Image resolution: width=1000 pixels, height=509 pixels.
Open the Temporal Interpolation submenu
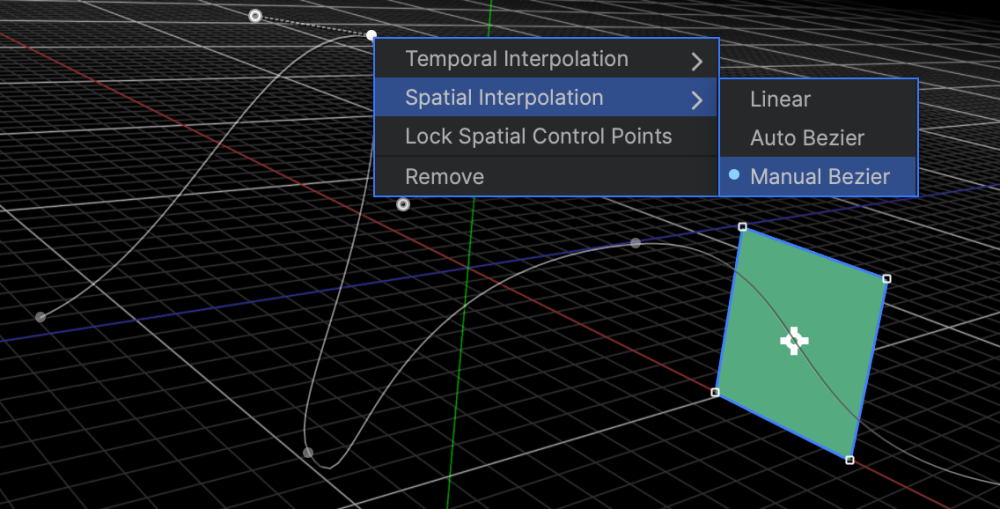tap(547, 59)
